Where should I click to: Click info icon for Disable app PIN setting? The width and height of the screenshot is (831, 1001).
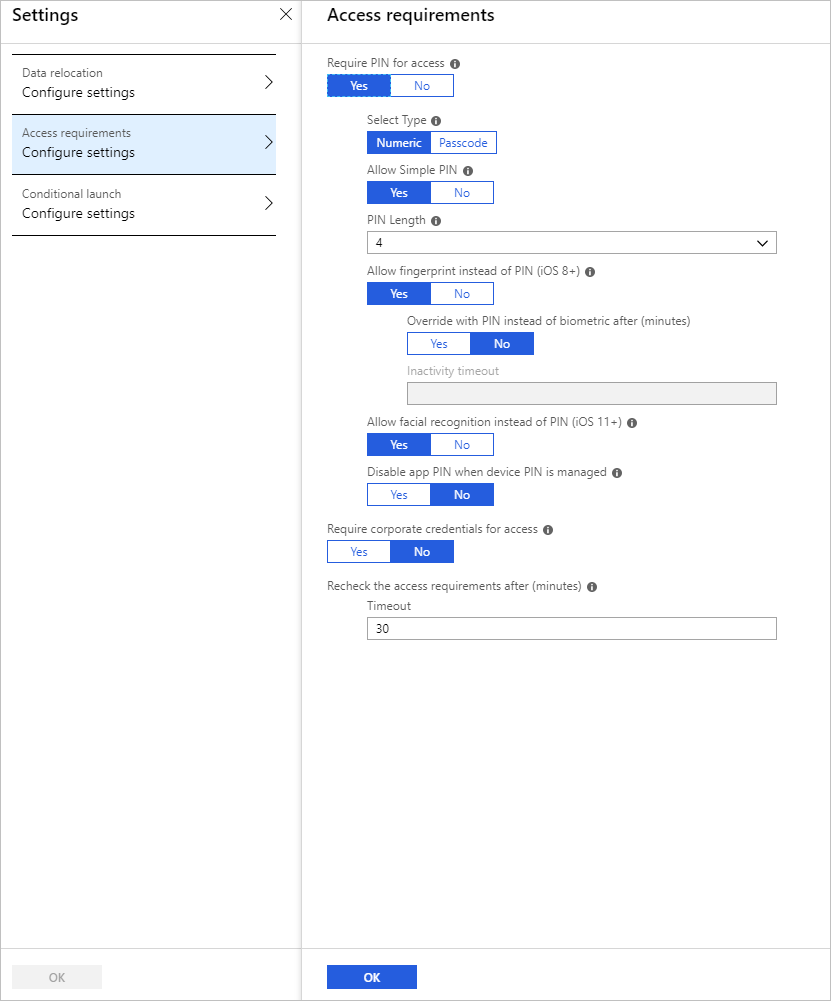tap(617, 473)
